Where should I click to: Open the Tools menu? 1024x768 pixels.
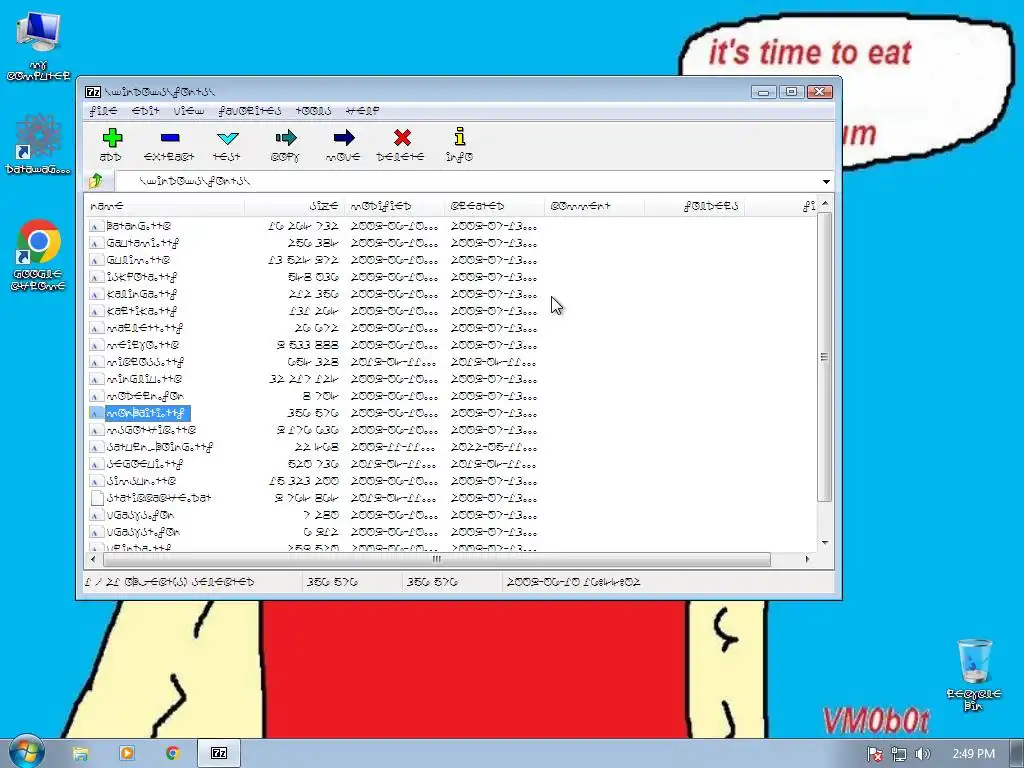313,111
